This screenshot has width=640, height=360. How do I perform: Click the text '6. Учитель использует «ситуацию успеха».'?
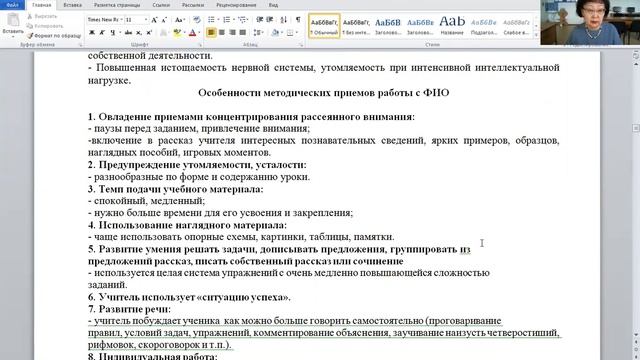pos(189,297)
